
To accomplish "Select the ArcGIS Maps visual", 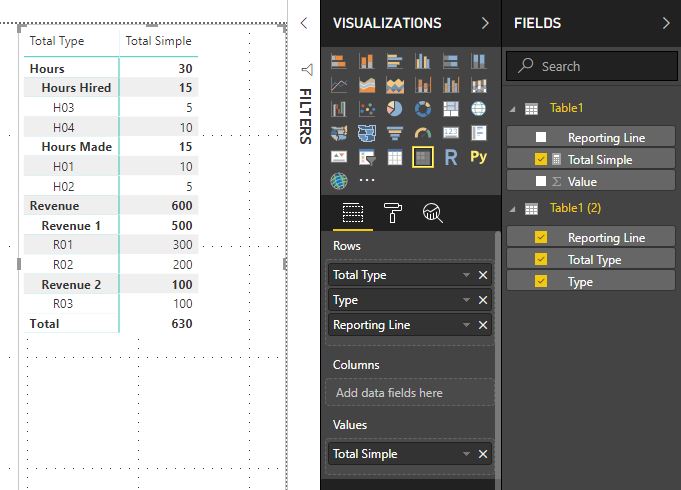I will (339, 181).
